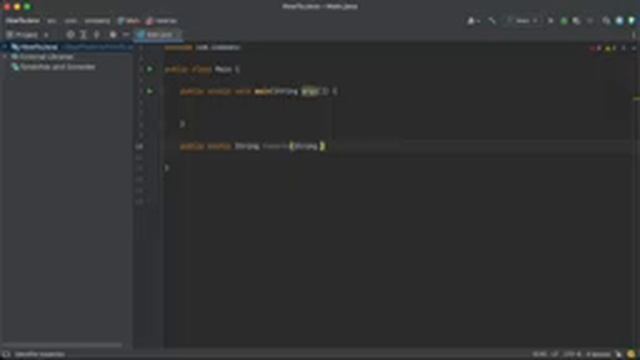Expand the project root tree arrow

(x=5, y=47)
